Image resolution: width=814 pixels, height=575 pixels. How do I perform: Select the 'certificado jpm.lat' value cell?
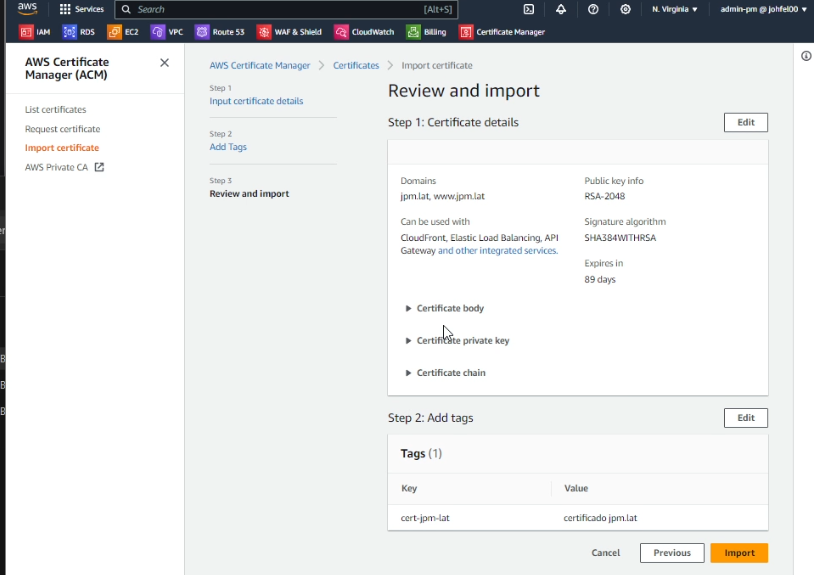(x=600, y=518)
